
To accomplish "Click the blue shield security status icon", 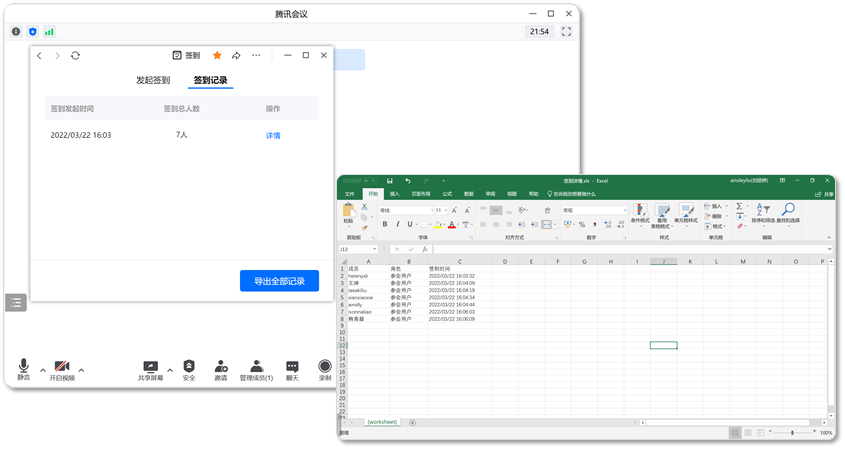I will click(x=33, y=32).
